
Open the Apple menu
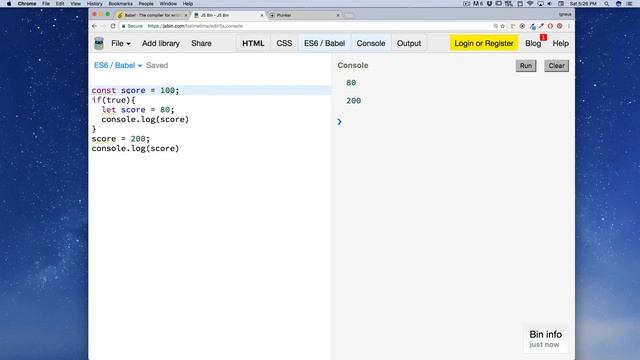click(9, 4)
